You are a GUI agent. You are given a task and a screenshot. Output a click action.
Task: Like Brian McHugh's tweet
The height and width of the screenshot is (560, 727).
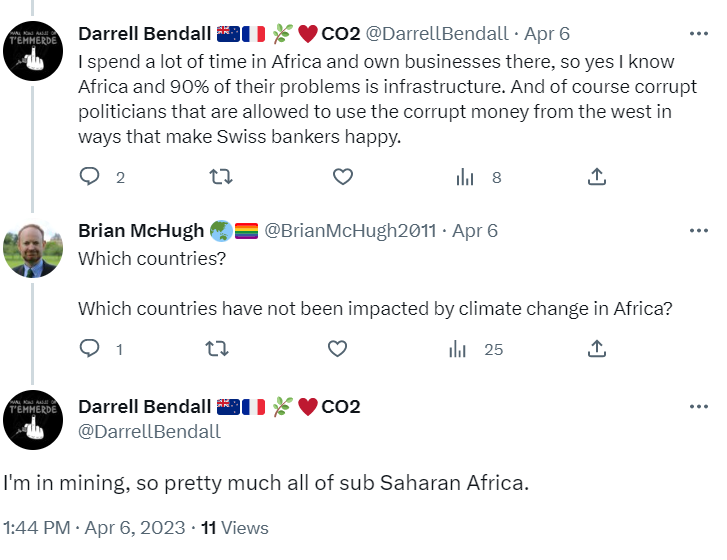point(338,349)
